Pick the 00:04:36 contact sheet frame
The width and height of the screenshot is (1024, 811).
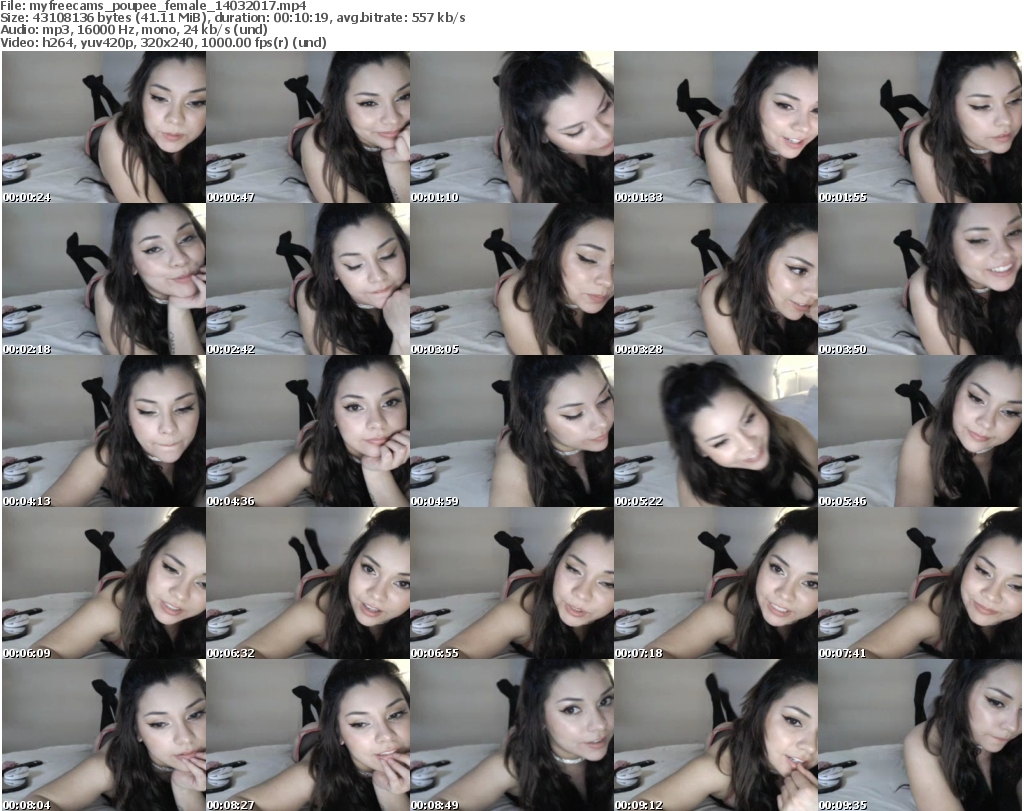308,431
